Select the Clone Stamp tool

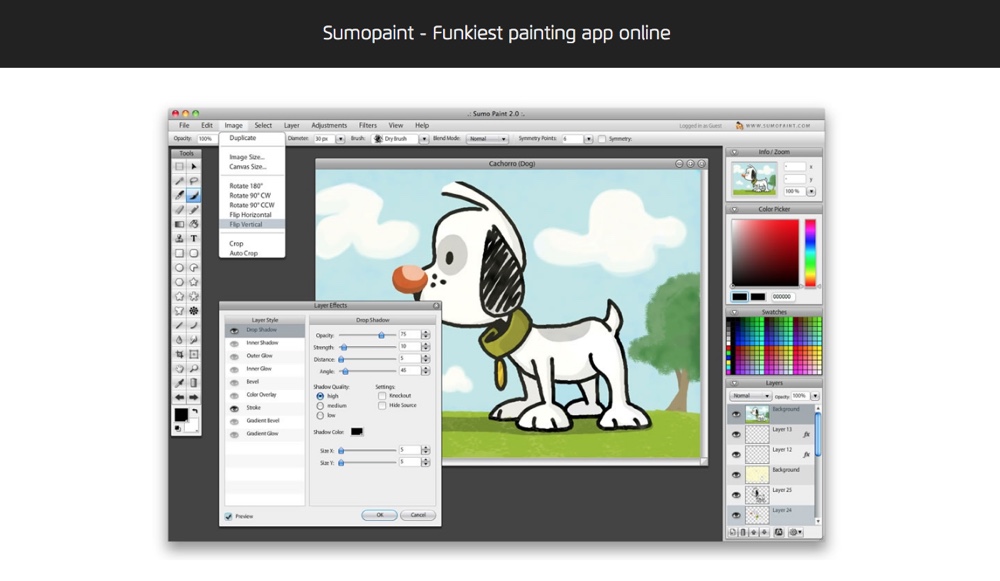pyautogui.click(x=179, y=239)
